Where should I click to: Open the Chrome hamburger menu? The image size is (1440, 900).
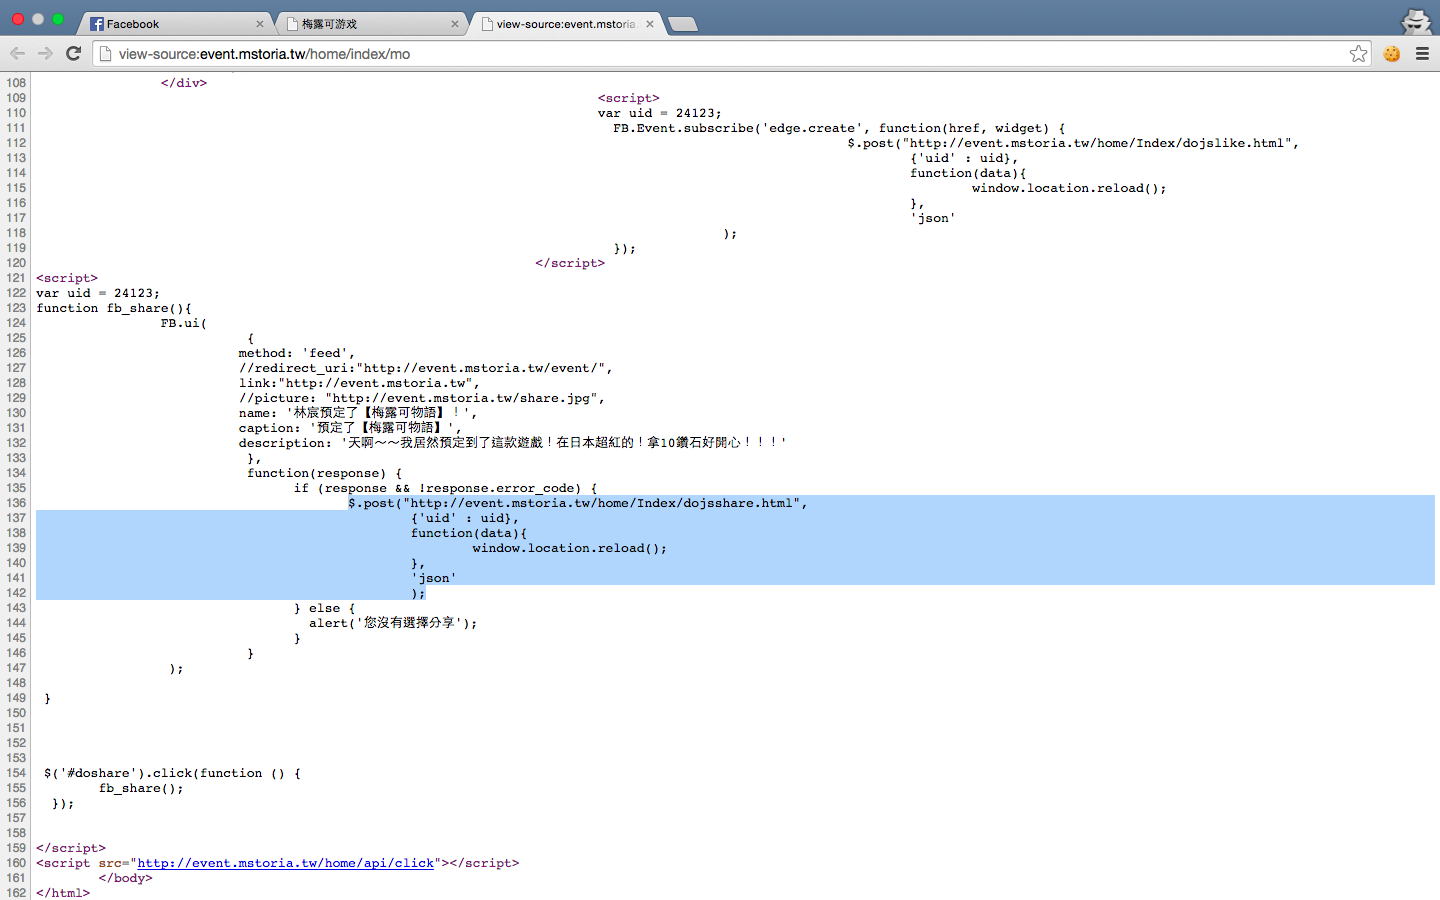[1422, 54]
